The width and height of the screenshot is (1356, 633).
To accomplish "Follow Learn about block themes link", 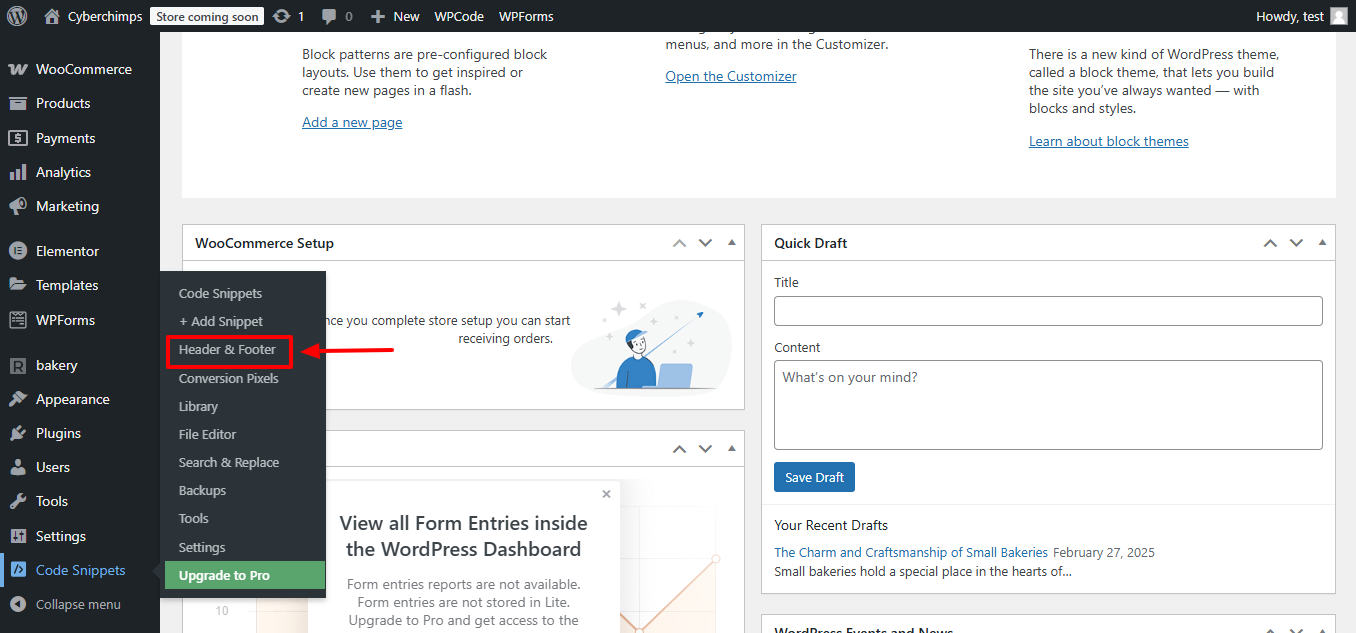I will (1109, 141).
